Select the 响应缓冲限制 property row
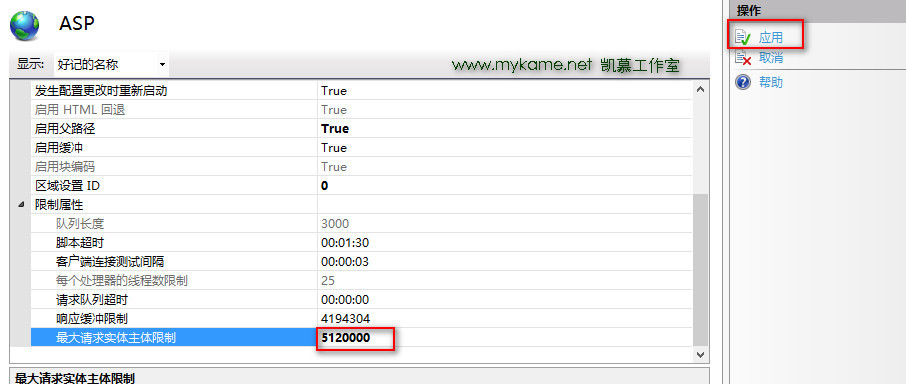 361,319
